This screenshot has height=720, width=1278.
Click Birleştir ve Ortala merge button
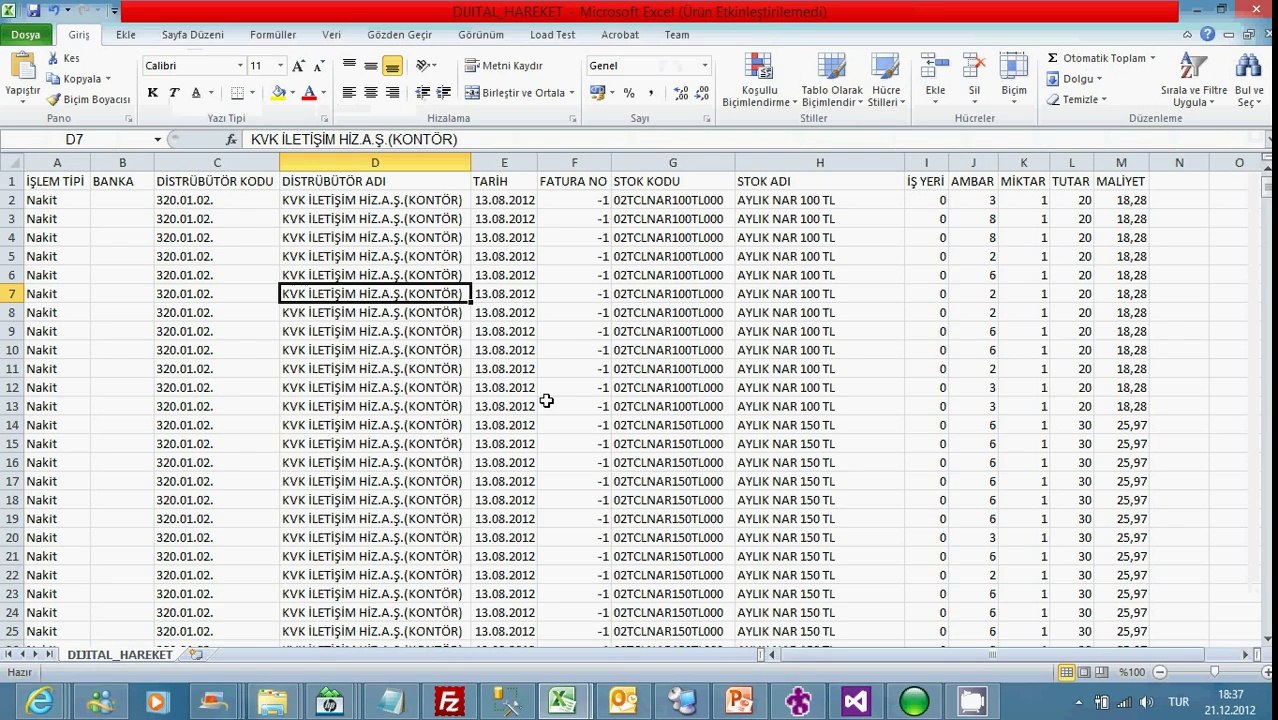click(514, 92)
